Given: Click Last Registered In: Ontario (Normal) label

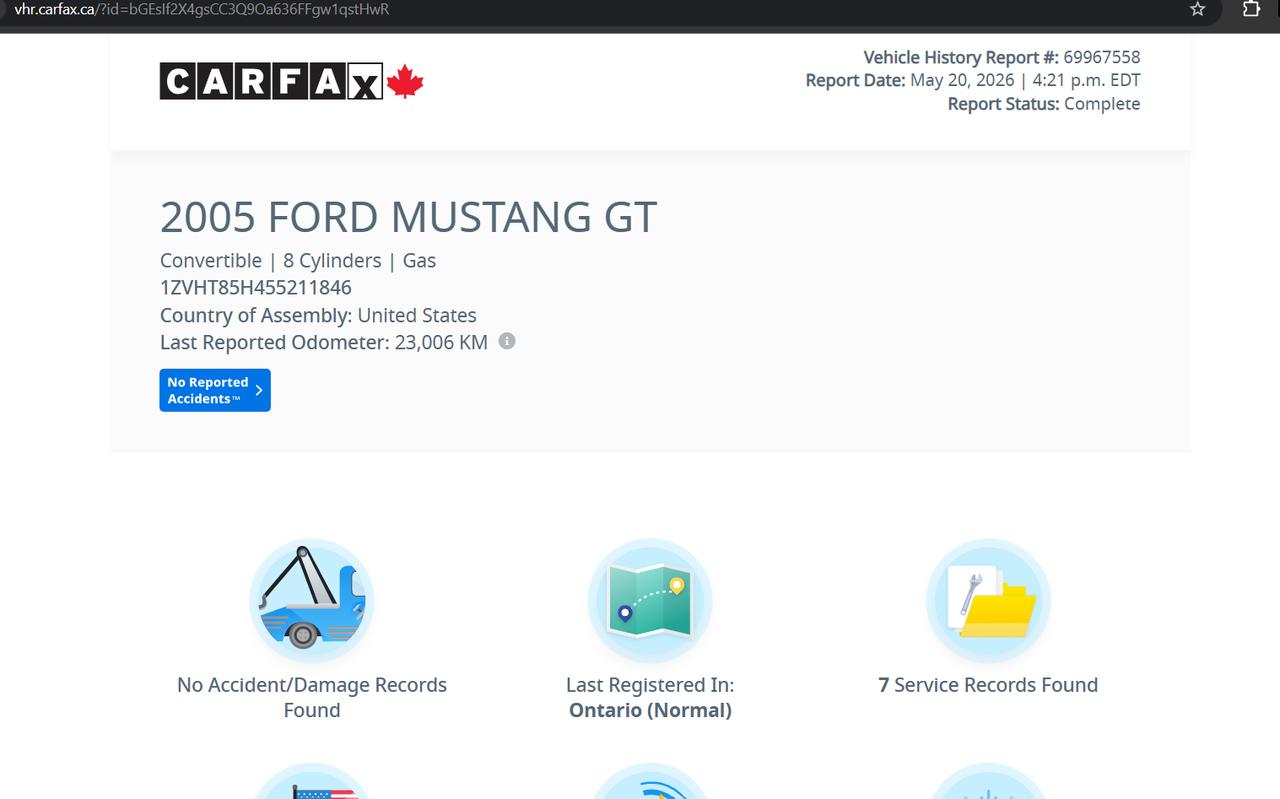Looking at the screenshot, I should (650, 698).
